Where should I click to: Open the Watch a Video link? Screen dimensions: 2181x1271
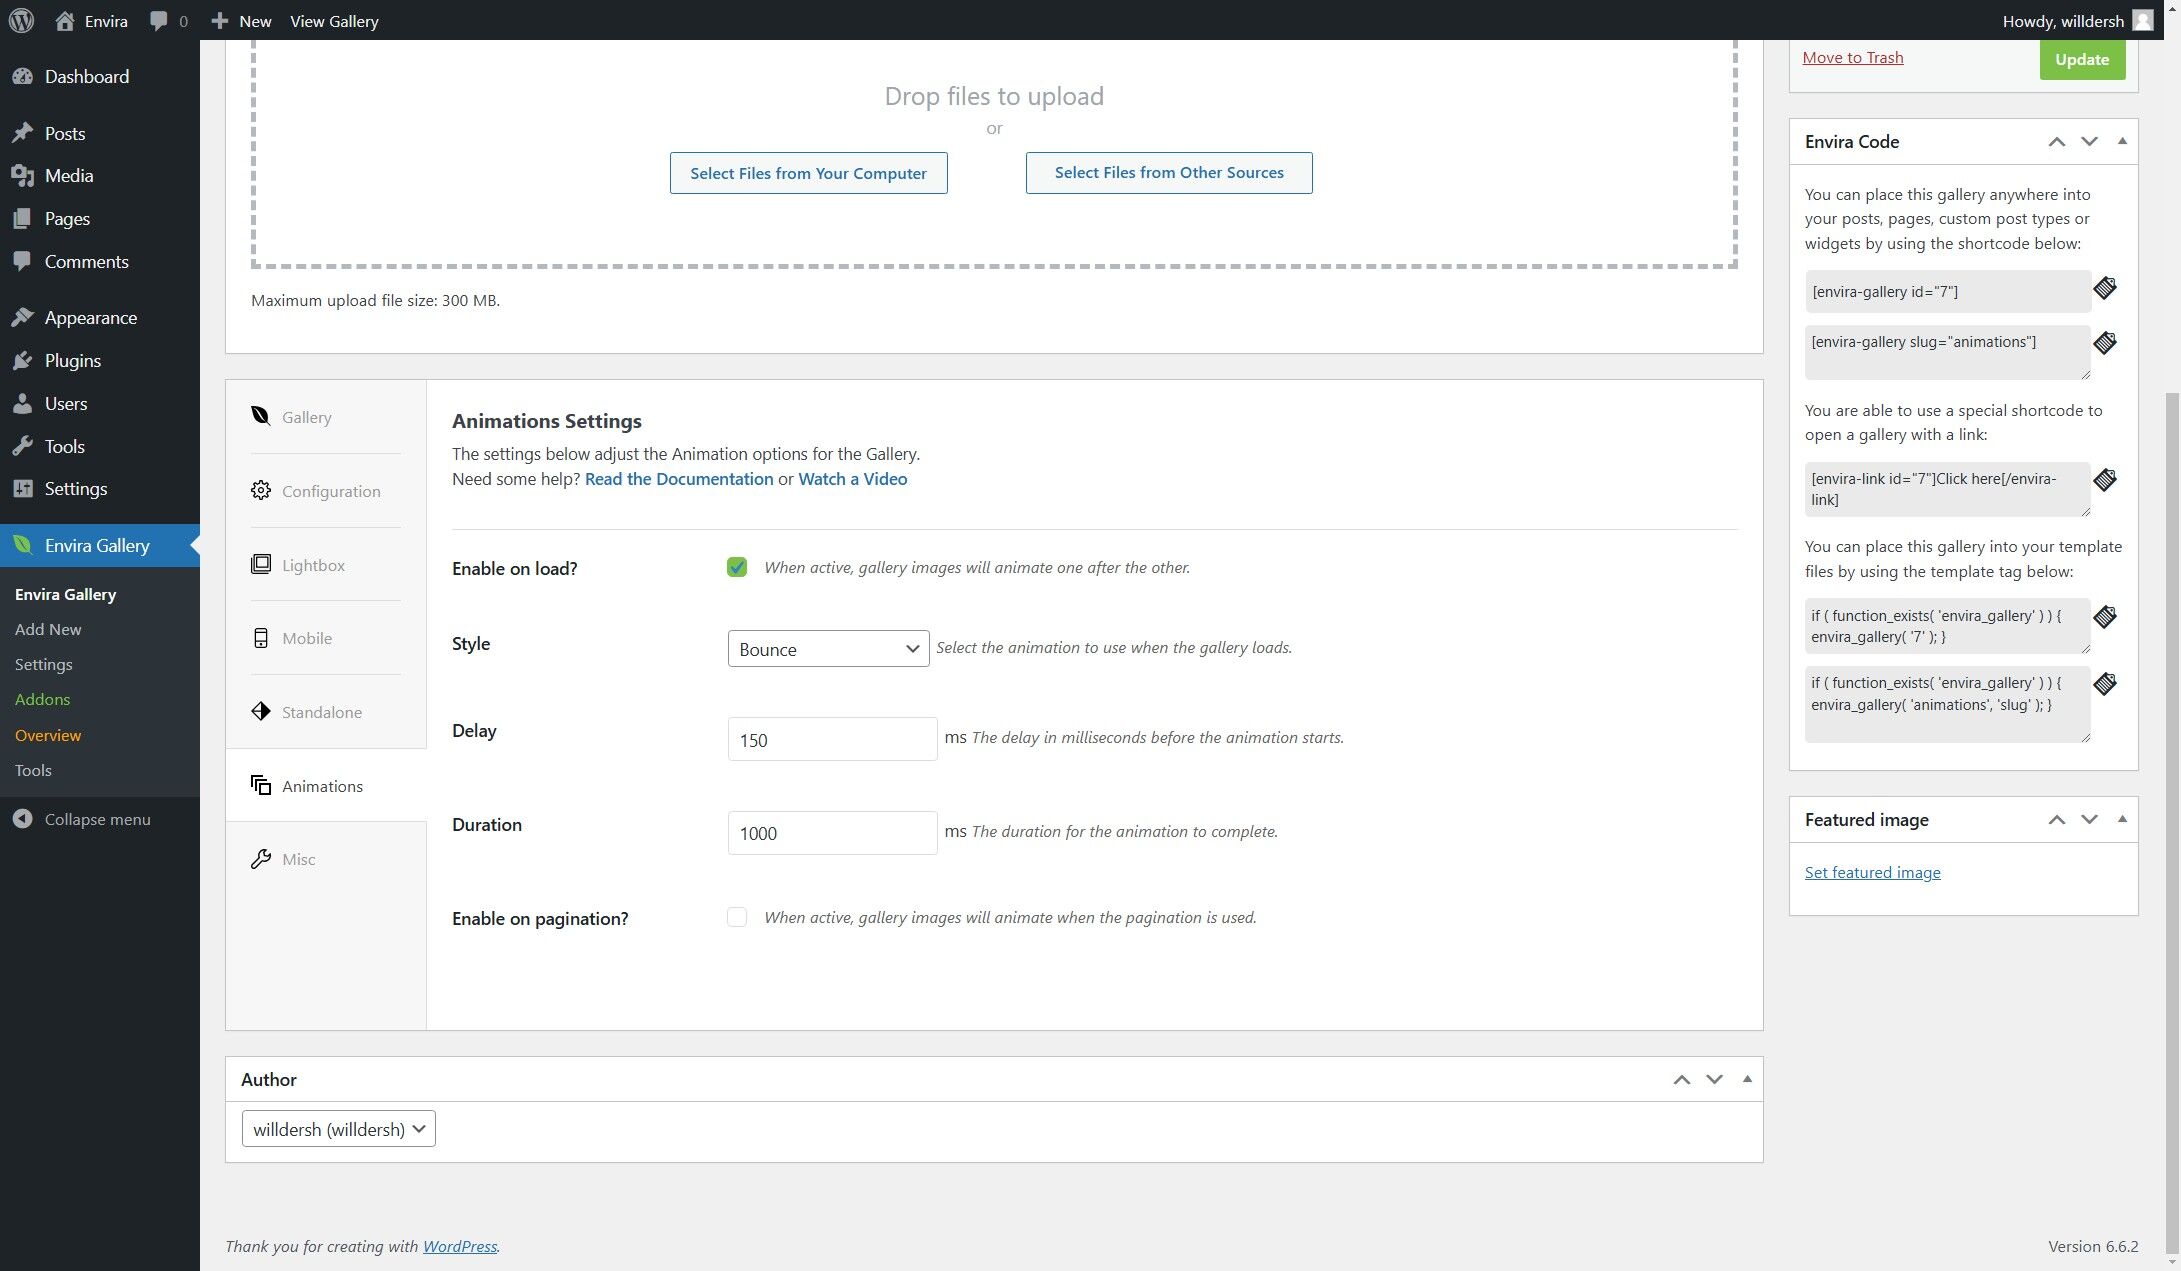[x=853, y=479]
